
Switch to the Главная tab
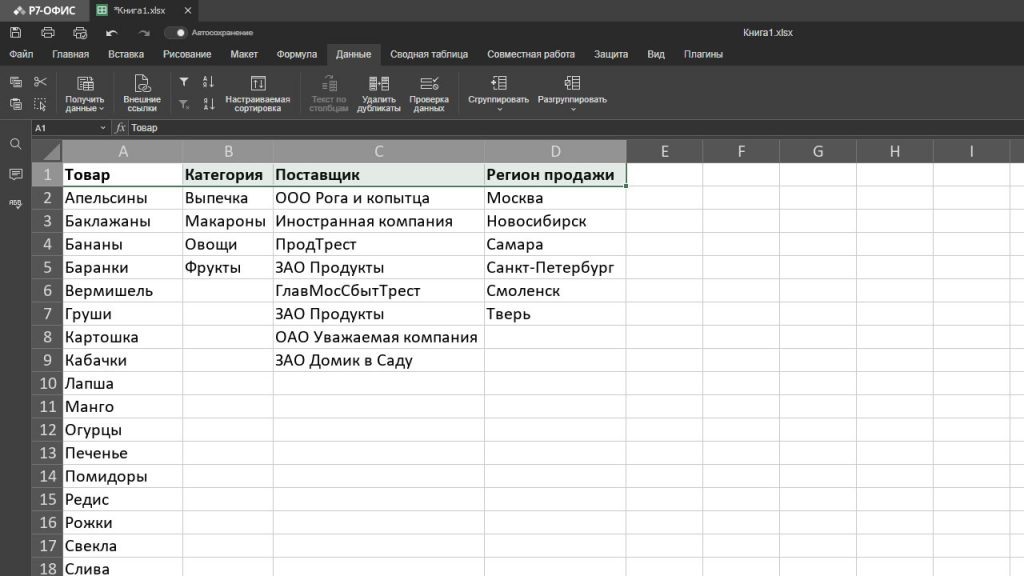71,54
